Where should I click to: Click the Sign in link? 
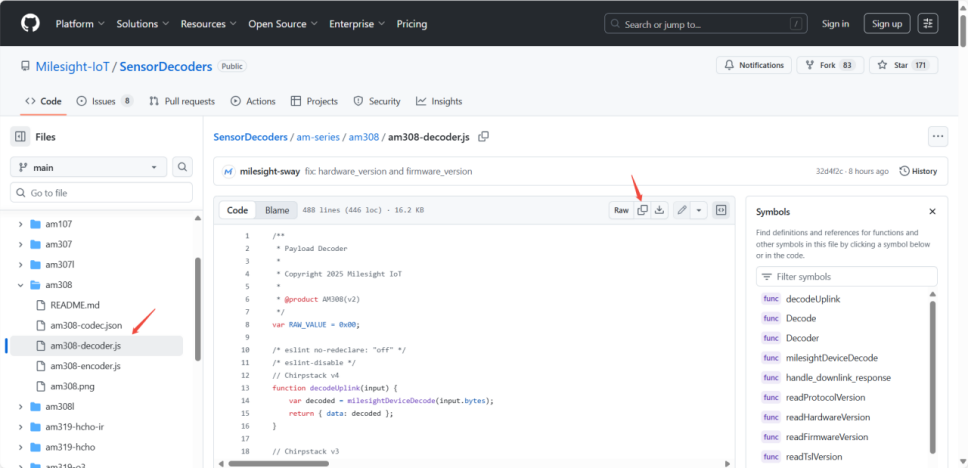coord(835,23)
